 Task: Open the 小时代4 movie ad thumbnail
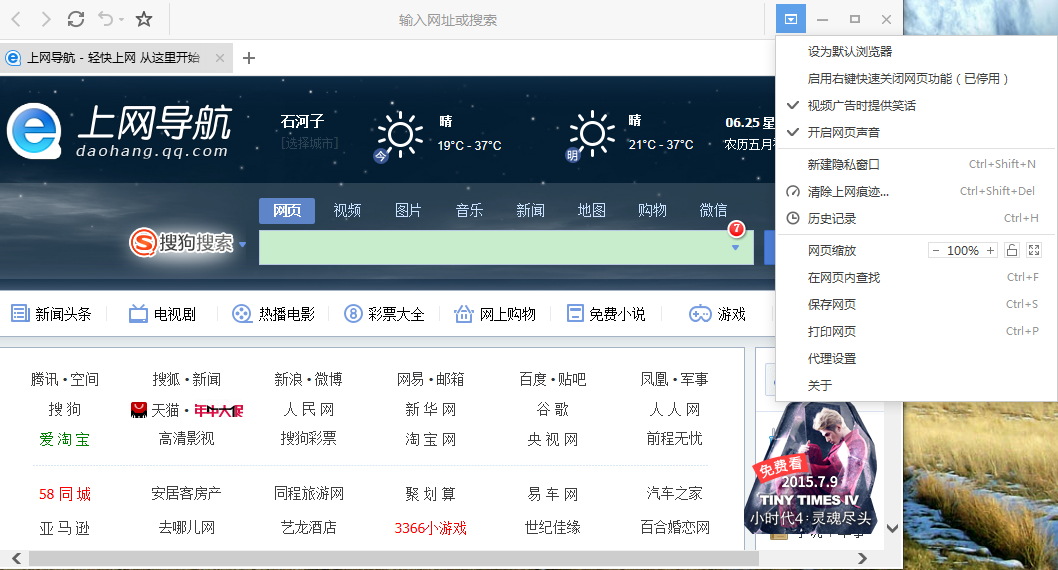point(810,468)
